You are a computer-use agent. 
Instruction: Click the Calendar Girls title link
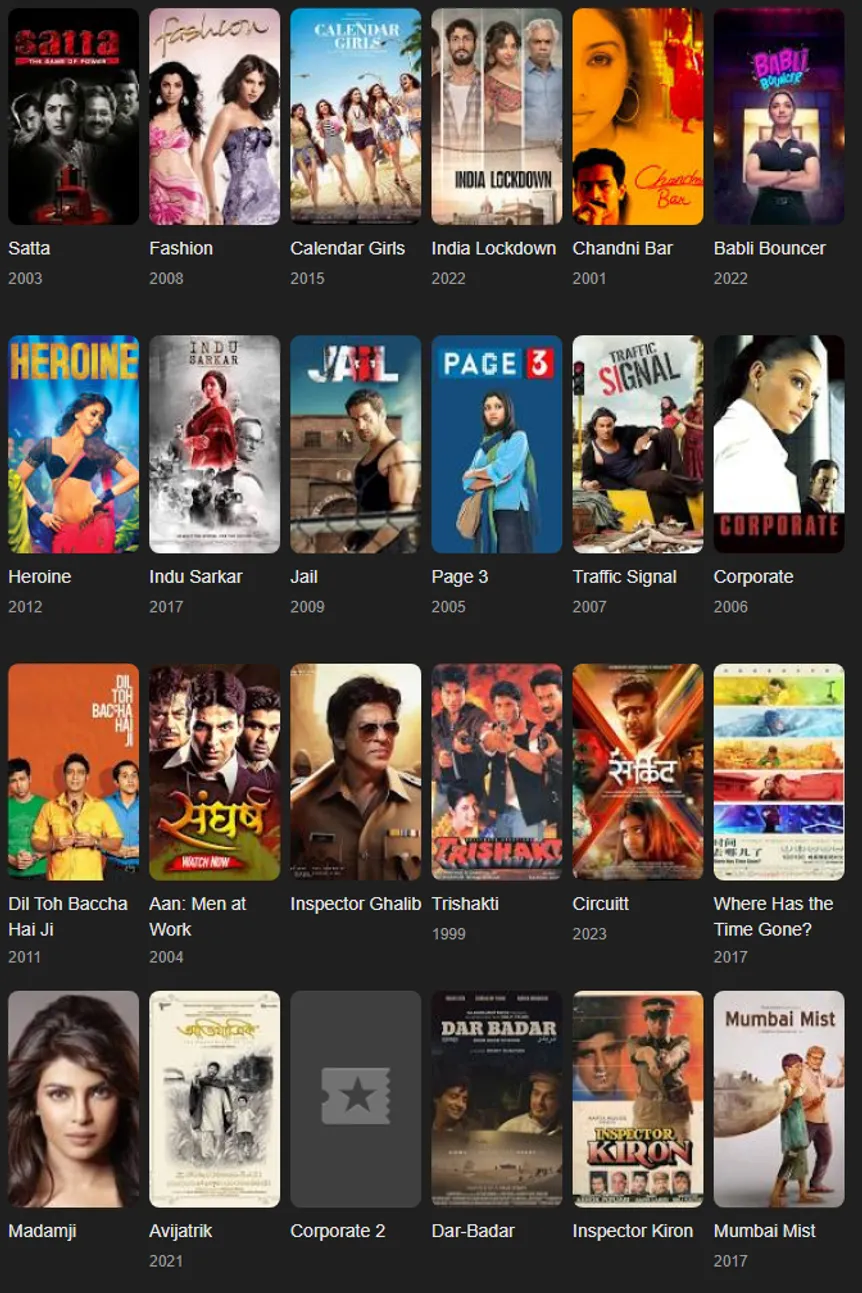click(x=348, y=248)
